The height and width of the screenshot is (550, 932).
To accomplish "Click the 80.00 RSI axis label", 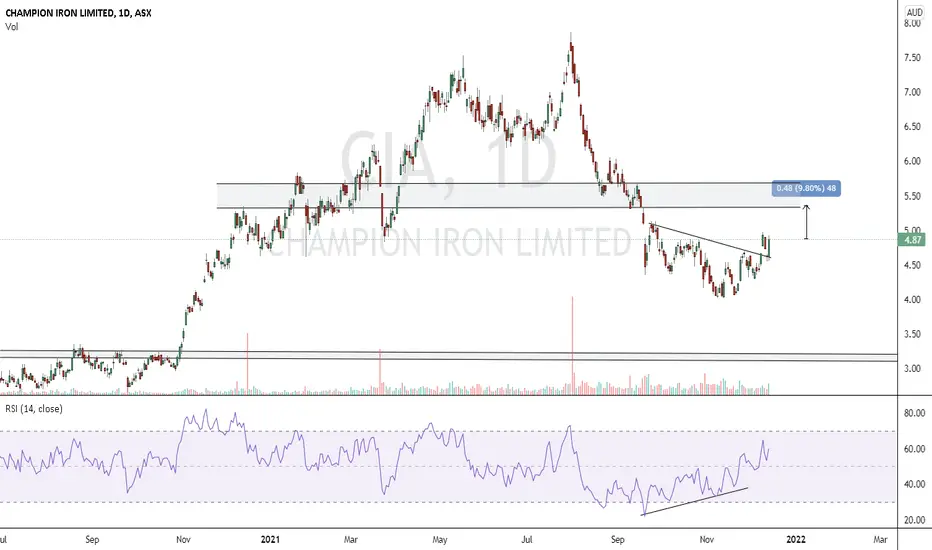I will pyautogui.click(x=914, y=413).
